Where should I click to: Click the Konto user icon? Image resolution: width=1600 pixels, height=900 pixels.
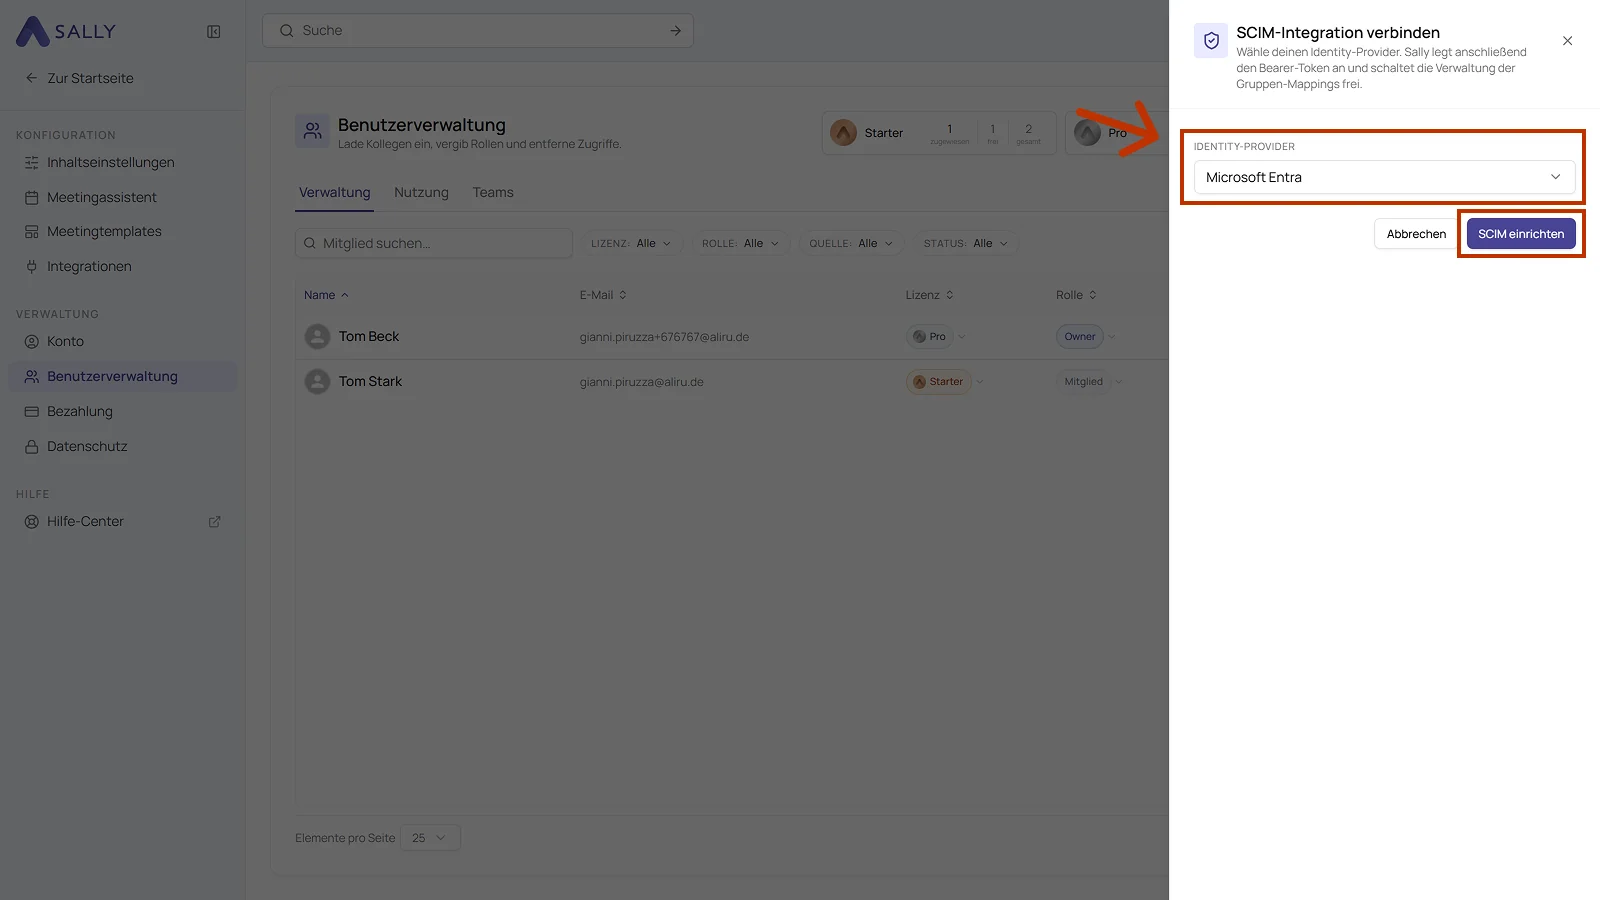tap(32, 341)
